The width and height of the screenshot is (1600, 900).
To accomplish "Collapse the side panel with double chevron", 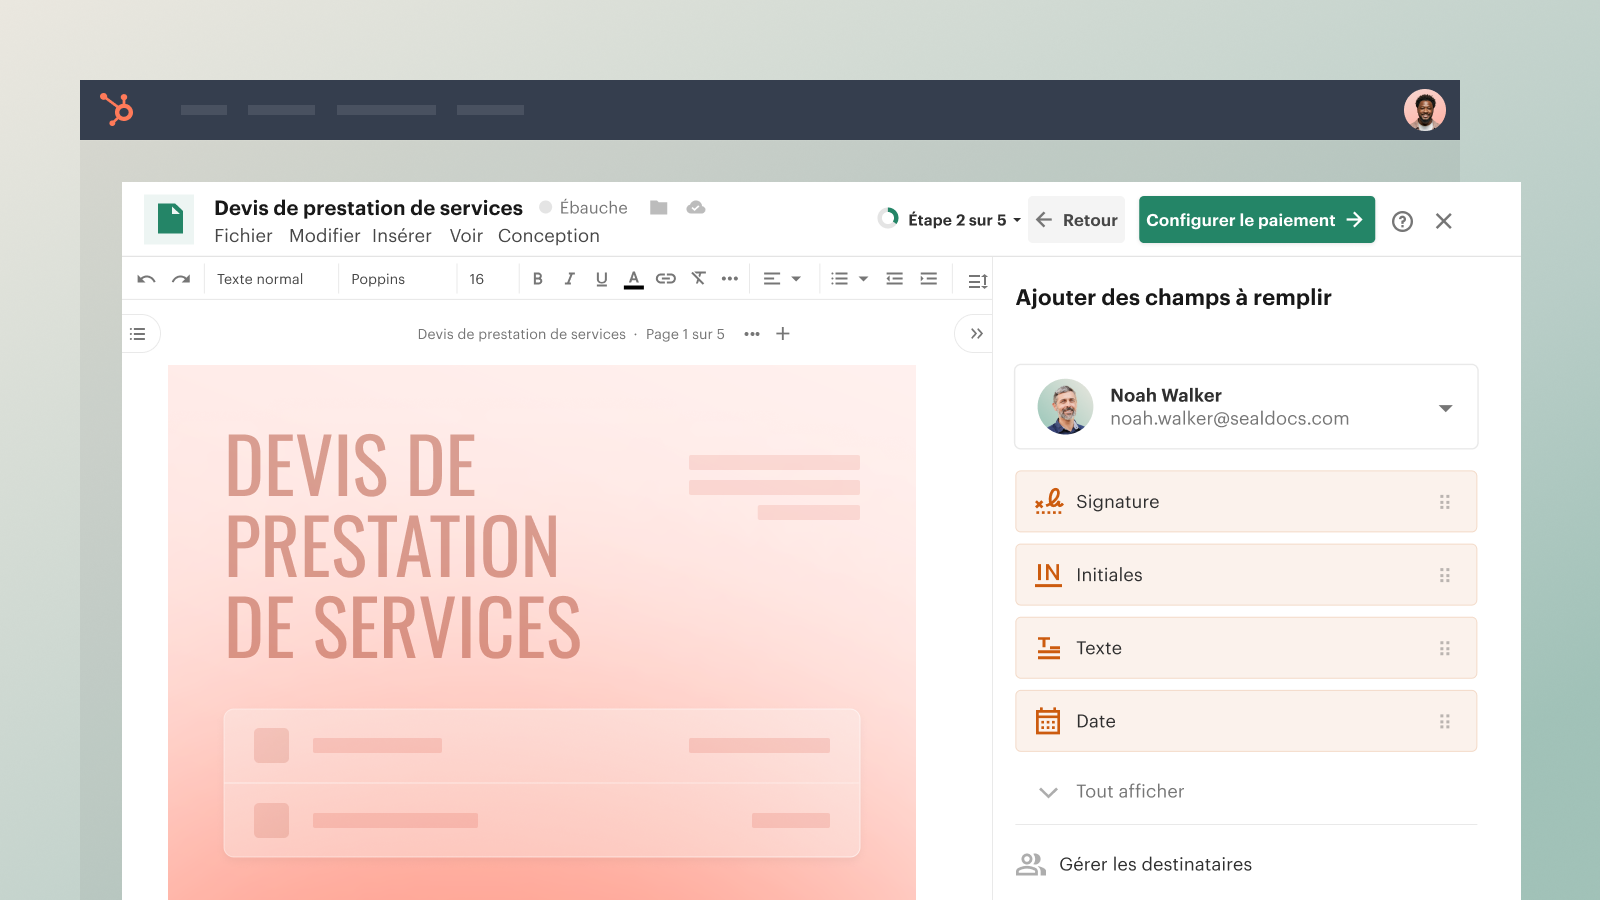I will (x=976, y=334).
